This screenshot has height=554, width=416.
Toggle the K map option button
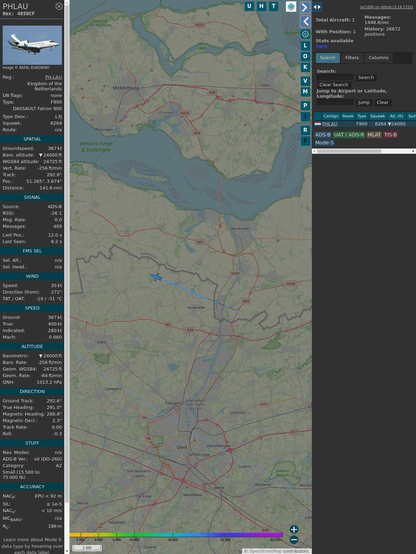pos(305,67)
